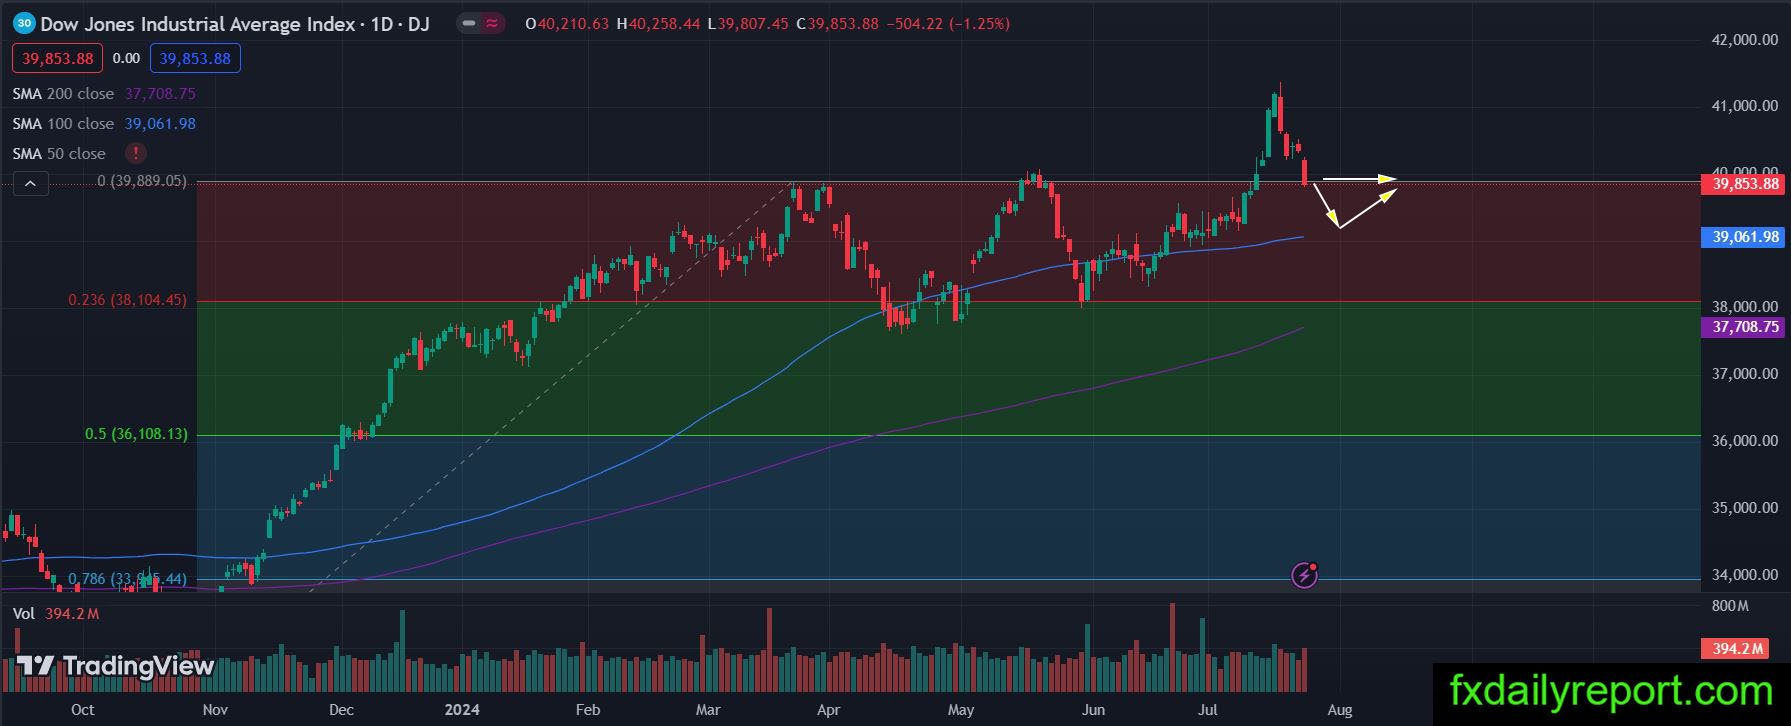Click the blue 39,061.98 SMA tag on price axis
Image resolution: width=1791 pixels, height=726 pixels.
pyautogui.click(x=1745, y=237)
